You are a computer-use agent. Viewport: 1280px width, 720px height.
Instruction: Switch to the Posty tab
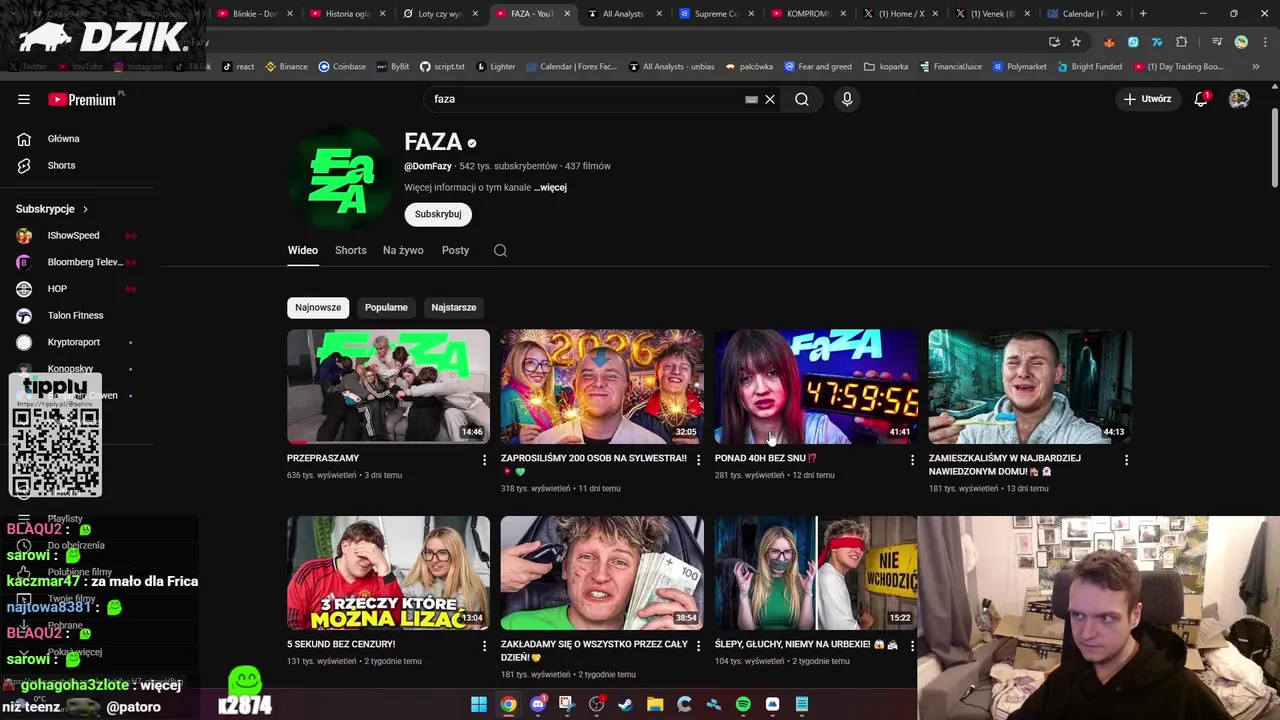[455, 250]
